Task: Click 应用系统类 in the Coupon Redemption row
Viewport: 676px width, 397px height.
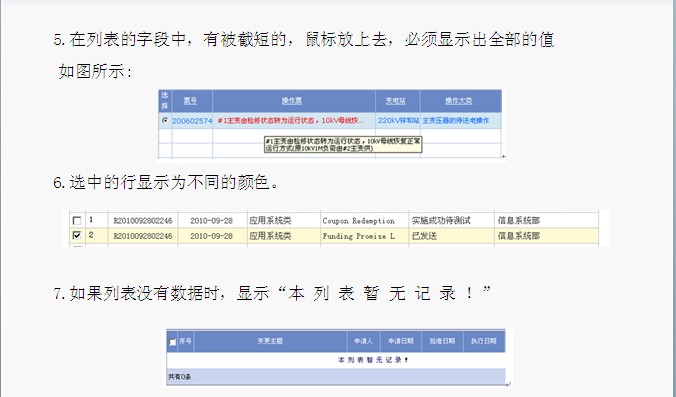Action: pyautogui.click(x=270, y=221)
